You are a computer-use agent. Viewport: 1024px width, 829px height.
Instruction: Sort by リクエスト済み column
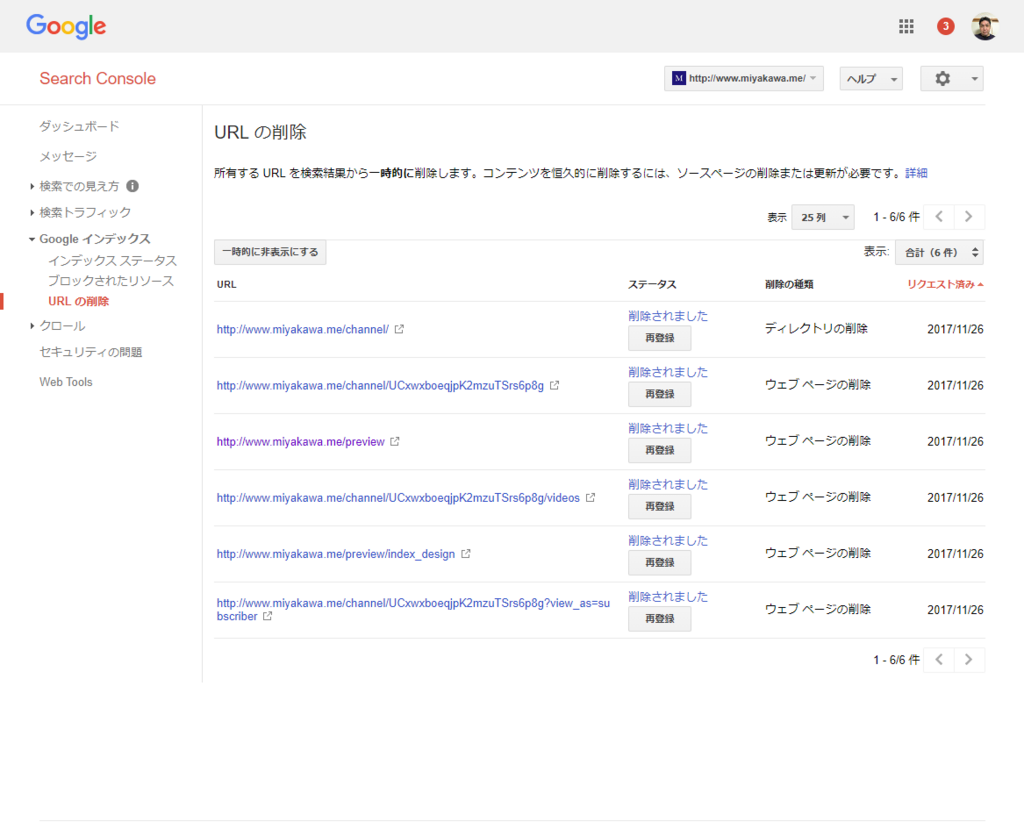pos(945,284)
